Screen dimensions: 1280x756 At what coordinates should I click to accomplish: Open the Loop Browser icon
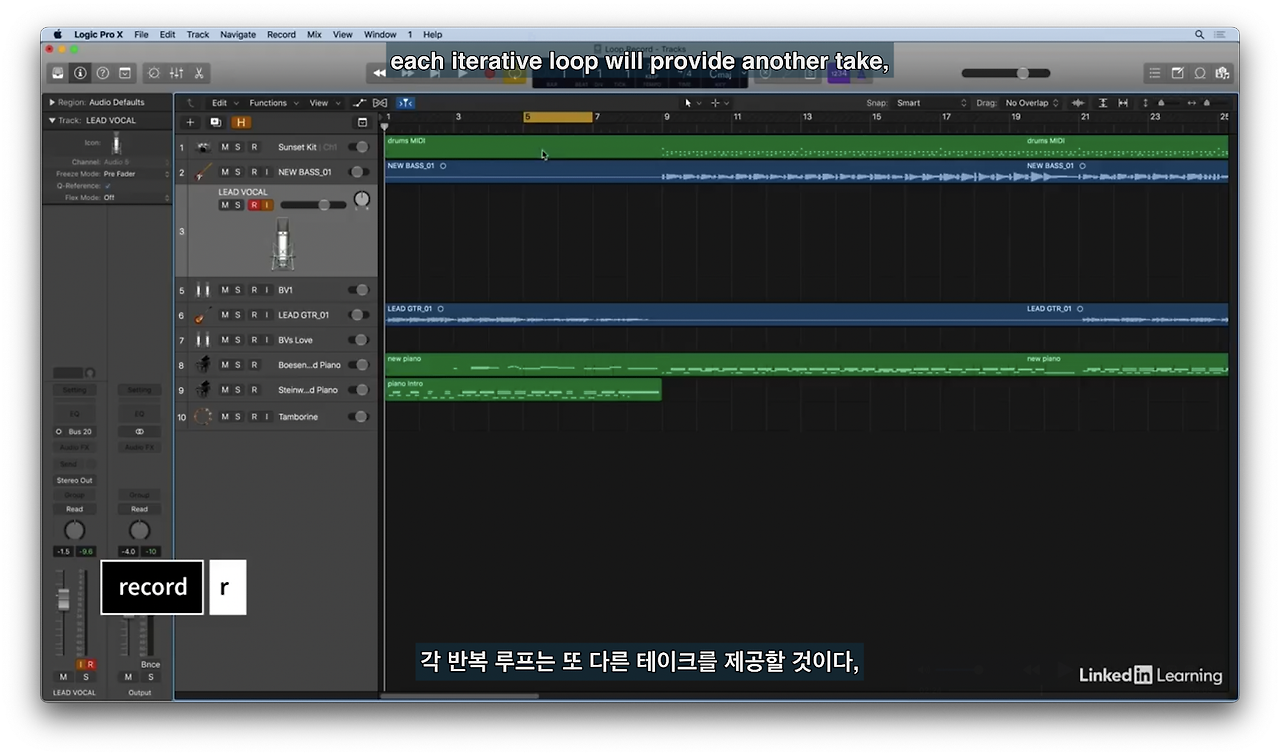[1199, 73]
